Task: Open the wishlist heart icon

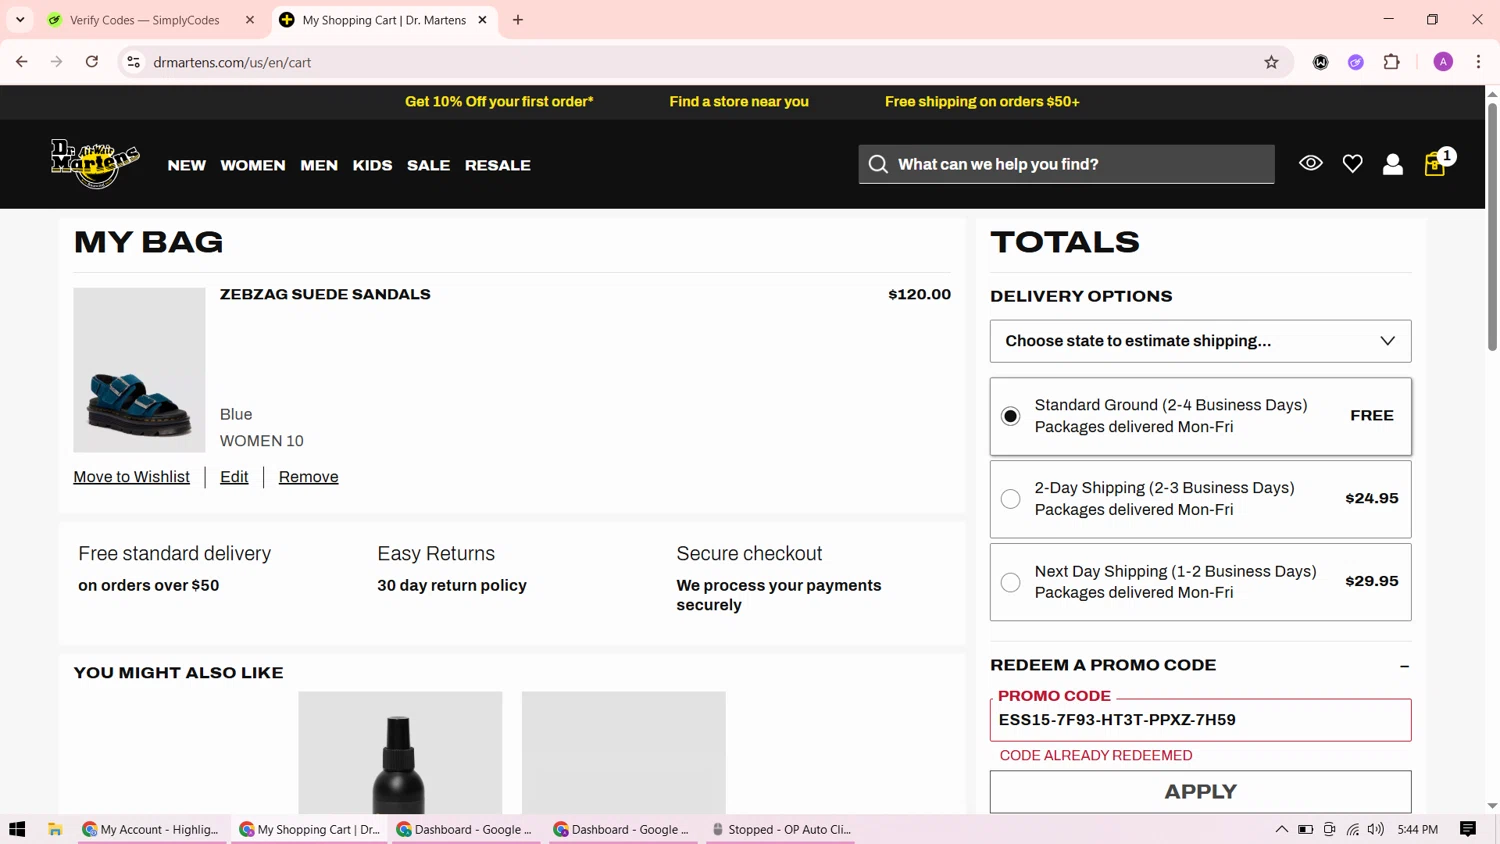Action: 1352,164
